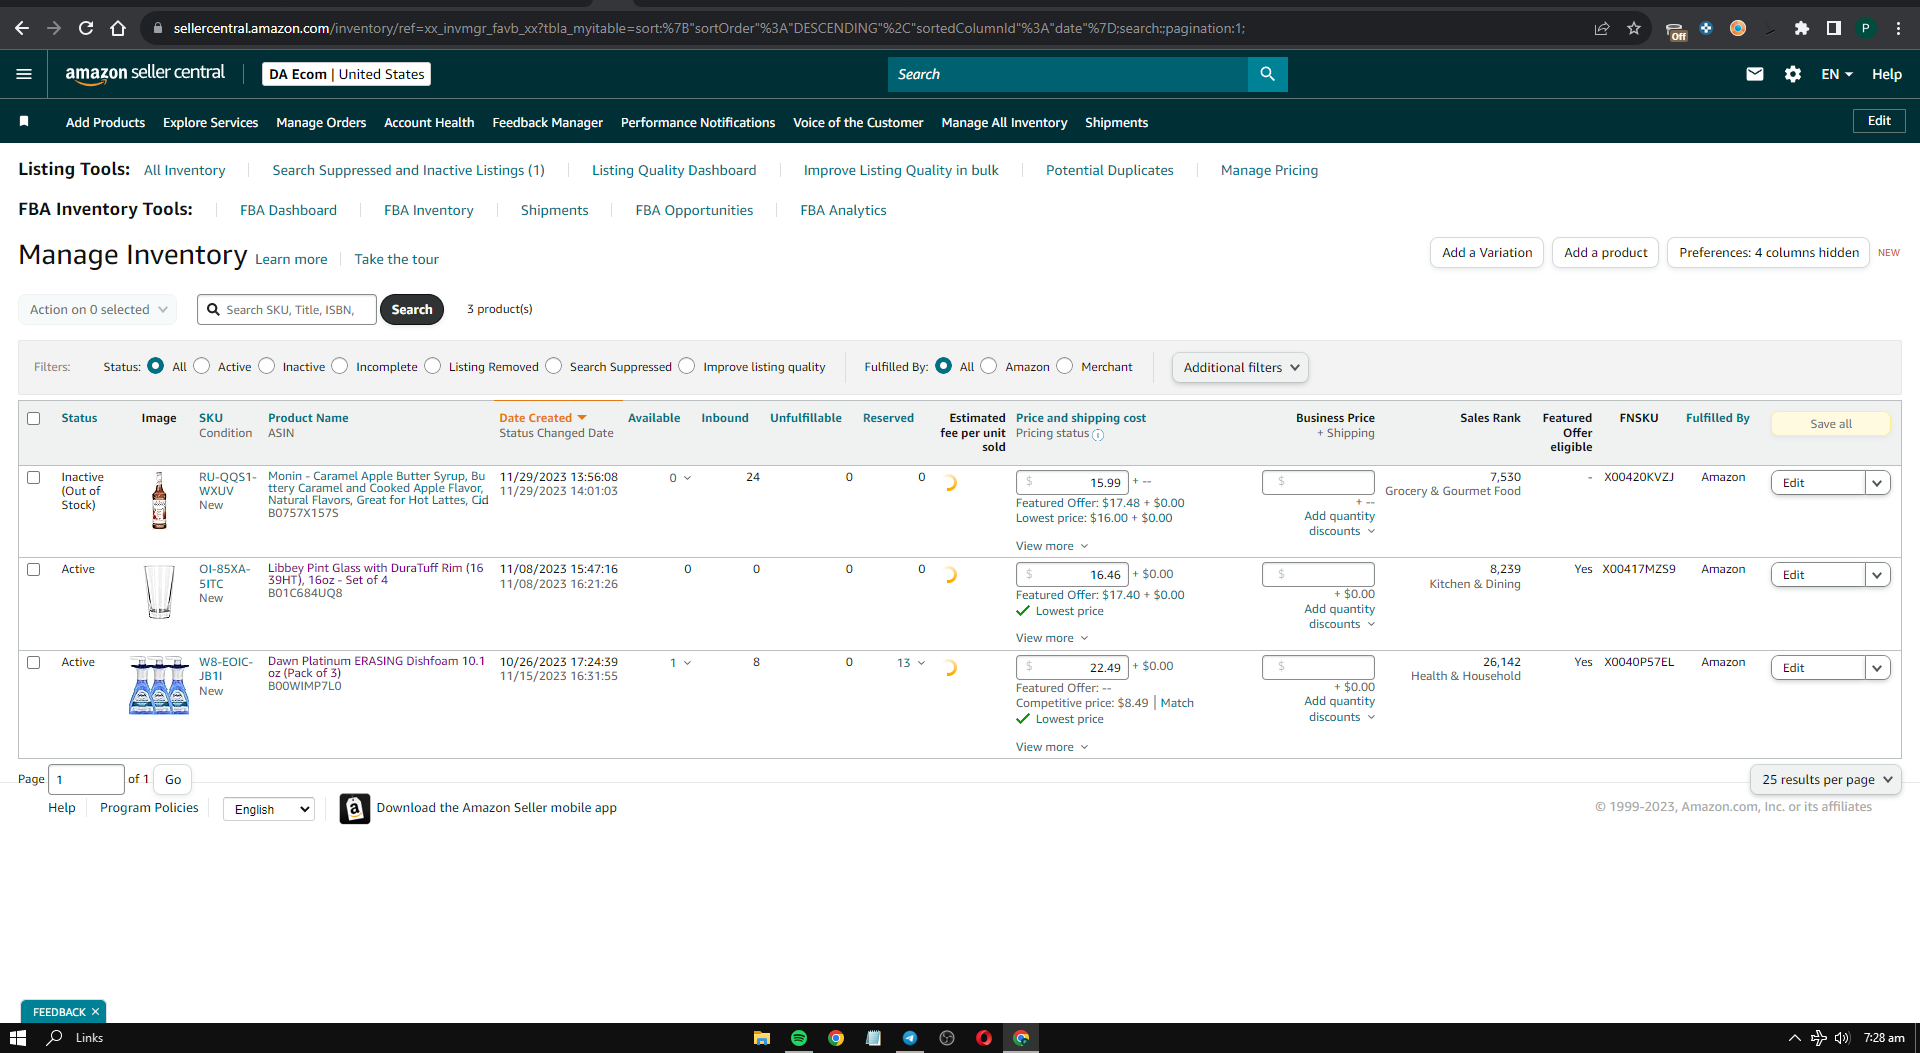Viewport: 1920px width, 1053px height.
Task: Click the share this page icon
Action: point(1602,28)
